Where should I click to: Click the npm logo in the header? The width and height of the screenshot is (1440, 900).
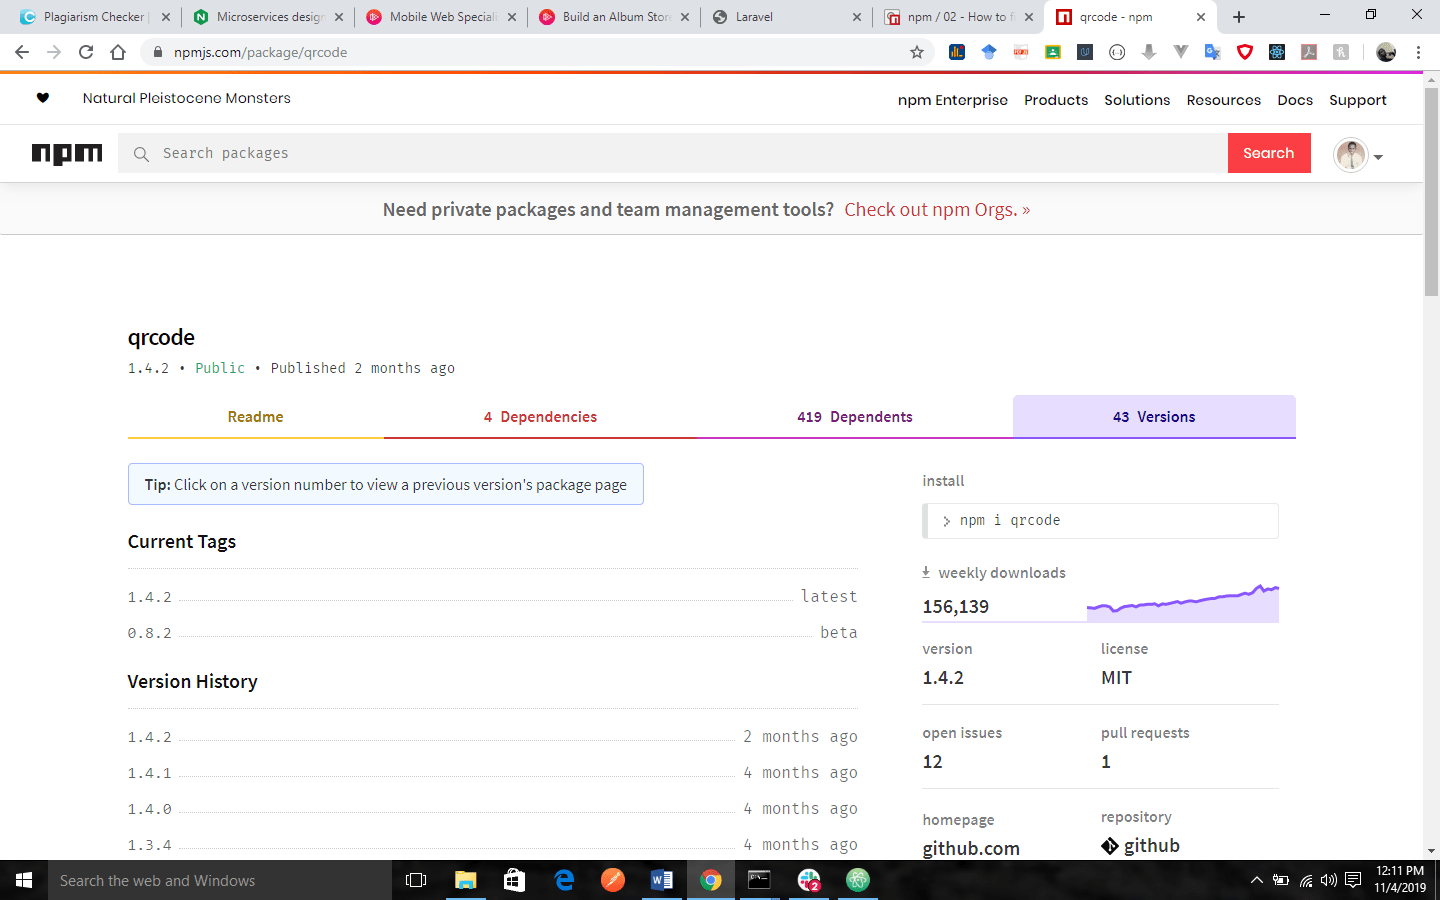click(x=67, y=153)
